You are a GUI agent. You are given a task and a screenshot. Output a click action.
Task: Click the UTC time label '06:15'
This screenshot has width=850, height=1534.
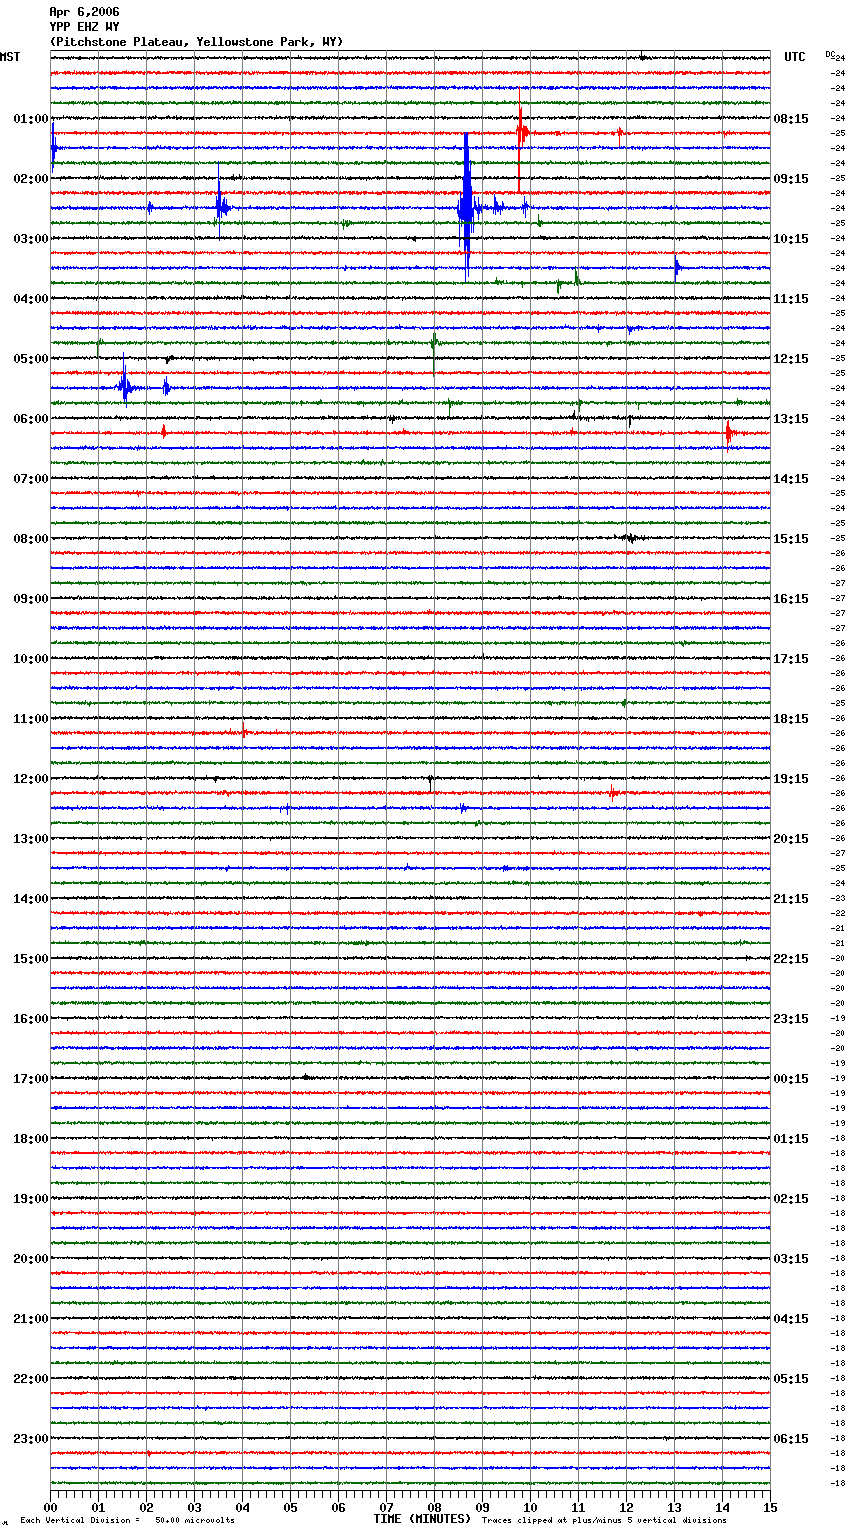[791, 1439]
